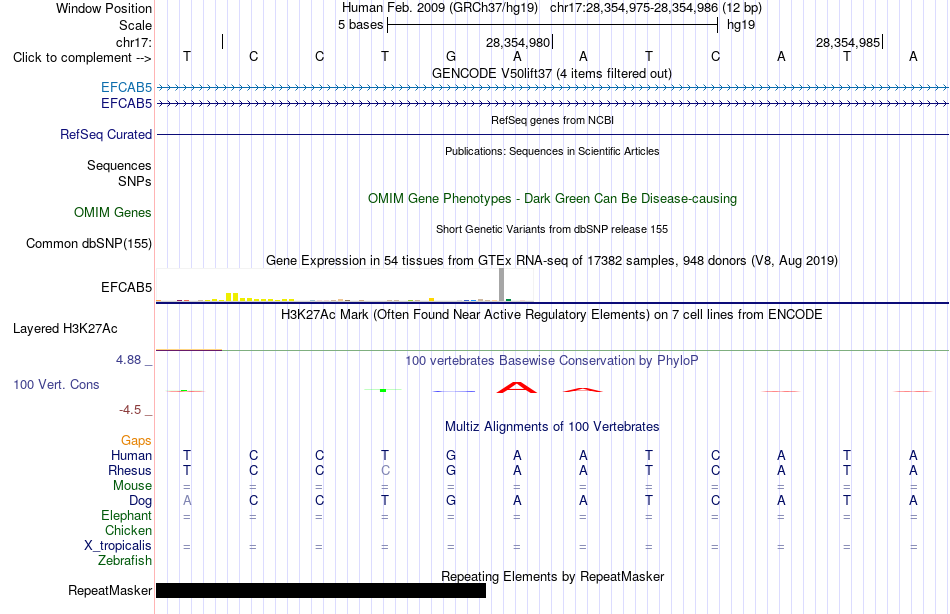Image resolution: width=950 pixels, height=614 pixels.
Task: Select the Dog species label
Action: pos(140,501)
